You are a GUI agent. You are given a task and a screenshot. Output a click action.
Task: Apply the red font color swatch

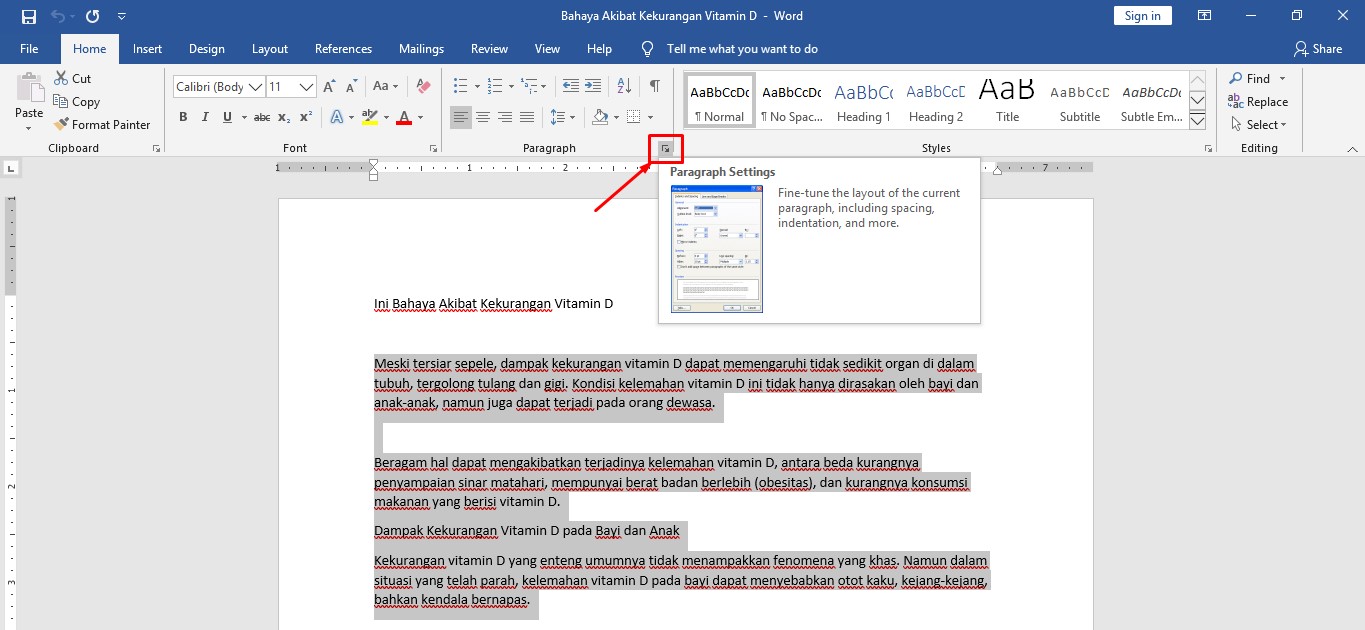point(404,117)
